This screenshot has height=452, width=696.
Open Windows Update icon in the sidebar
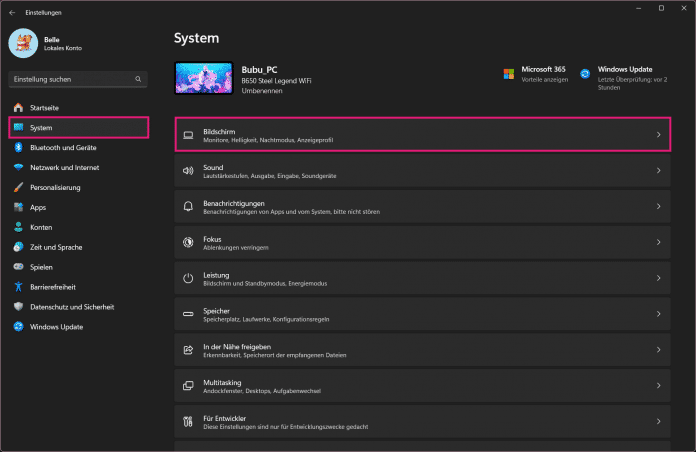18,327
